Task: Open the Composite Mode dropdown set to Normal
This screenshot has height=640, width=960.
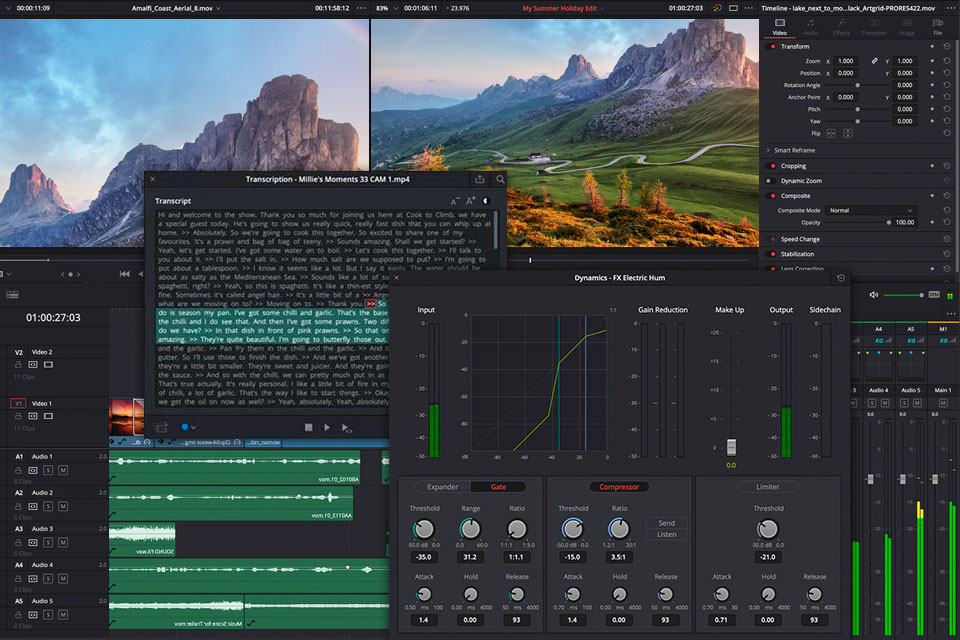Action: (871, 210)
